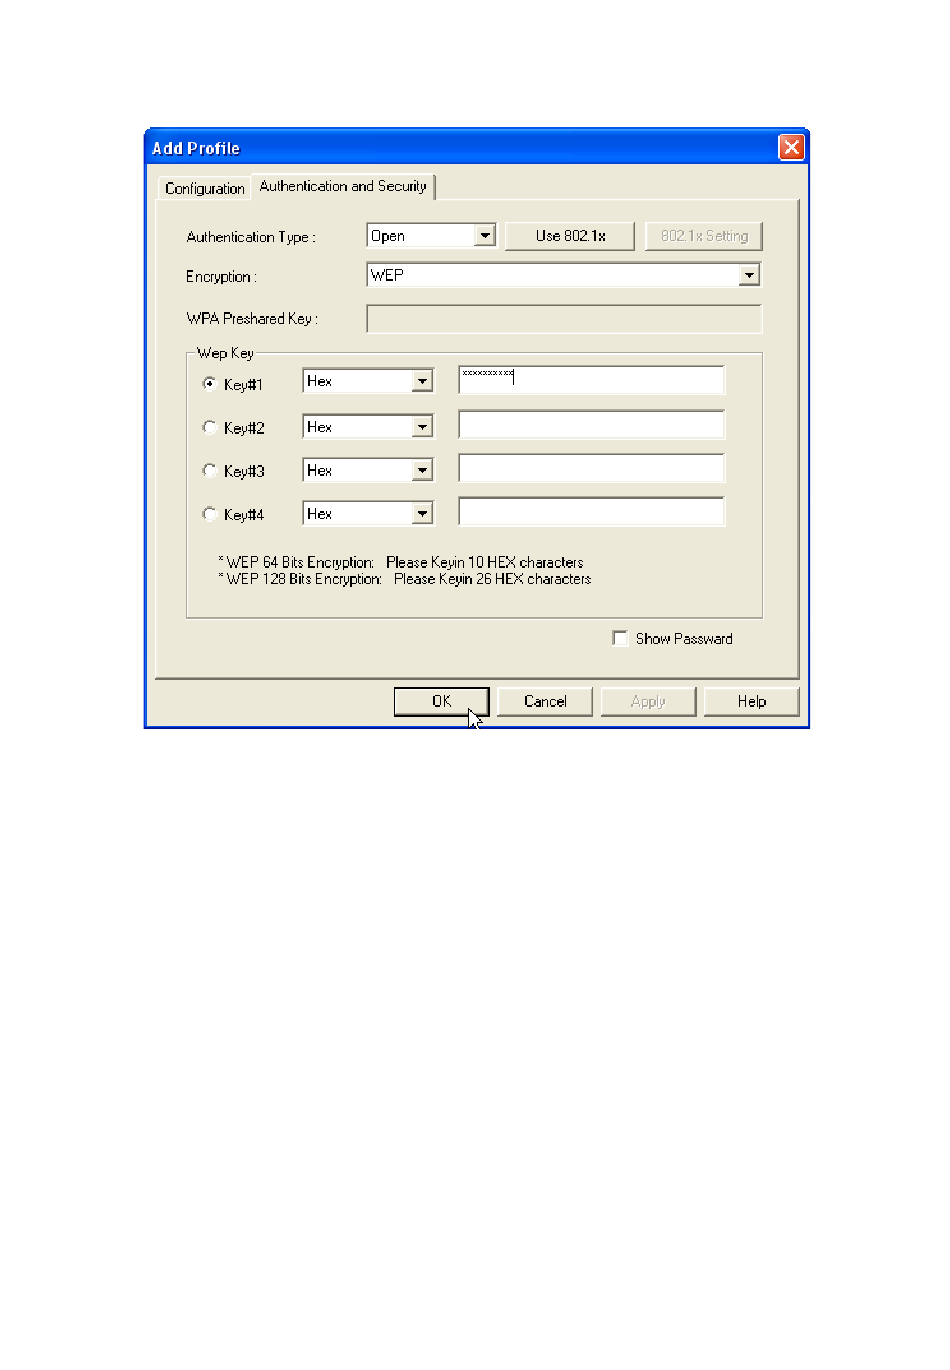This screenshot has width=950, height=1370.
Task: Click the 802.1x Setting button
Action: [704, 236]
